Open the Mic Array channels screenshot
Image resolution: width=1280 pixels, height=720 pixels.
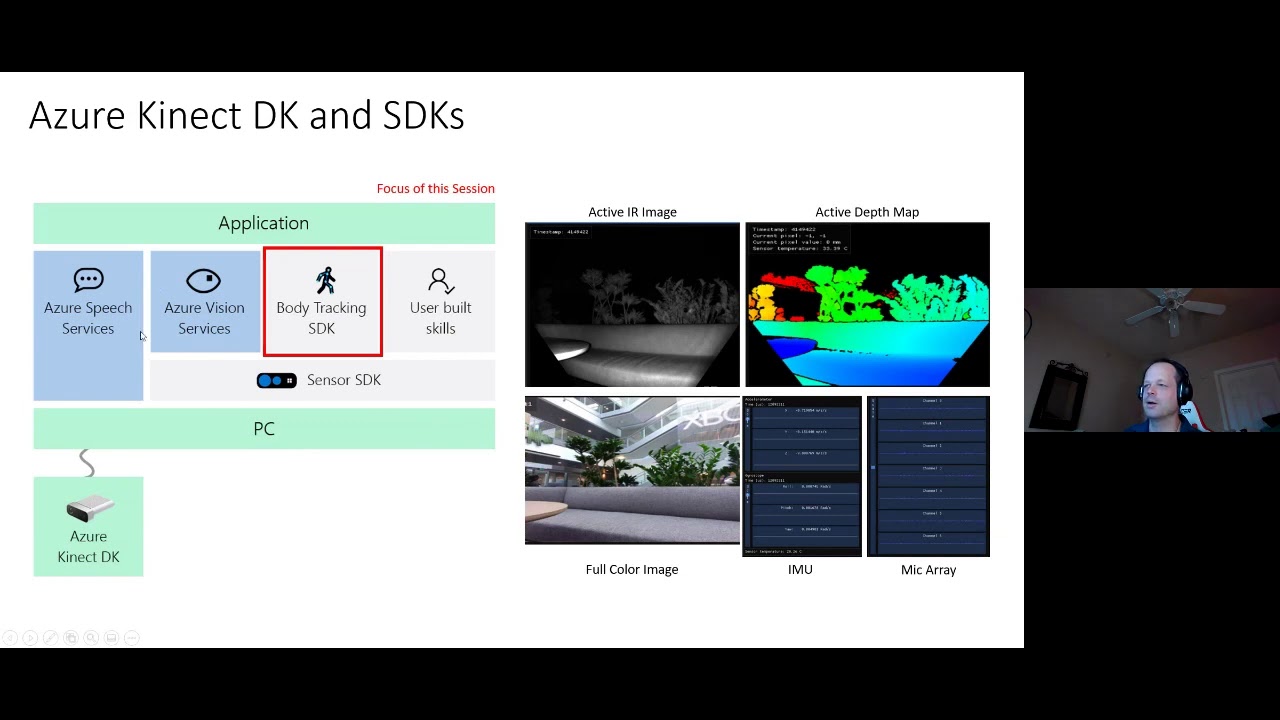pyautogui.click(x=928, y=476)
